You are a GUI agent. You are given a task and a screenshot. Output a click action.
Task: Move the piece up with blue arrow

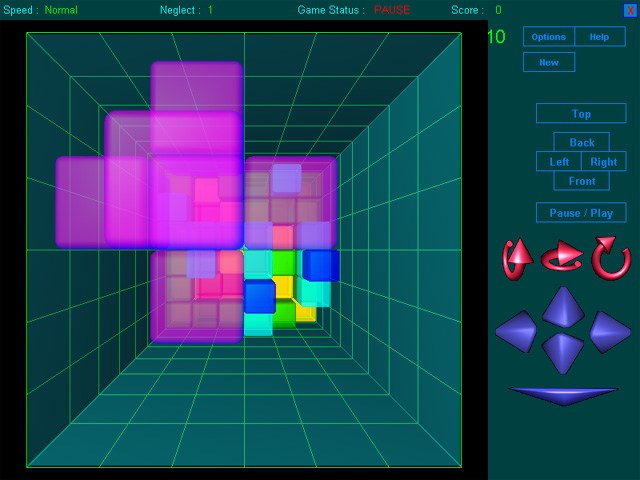point(563,306)
